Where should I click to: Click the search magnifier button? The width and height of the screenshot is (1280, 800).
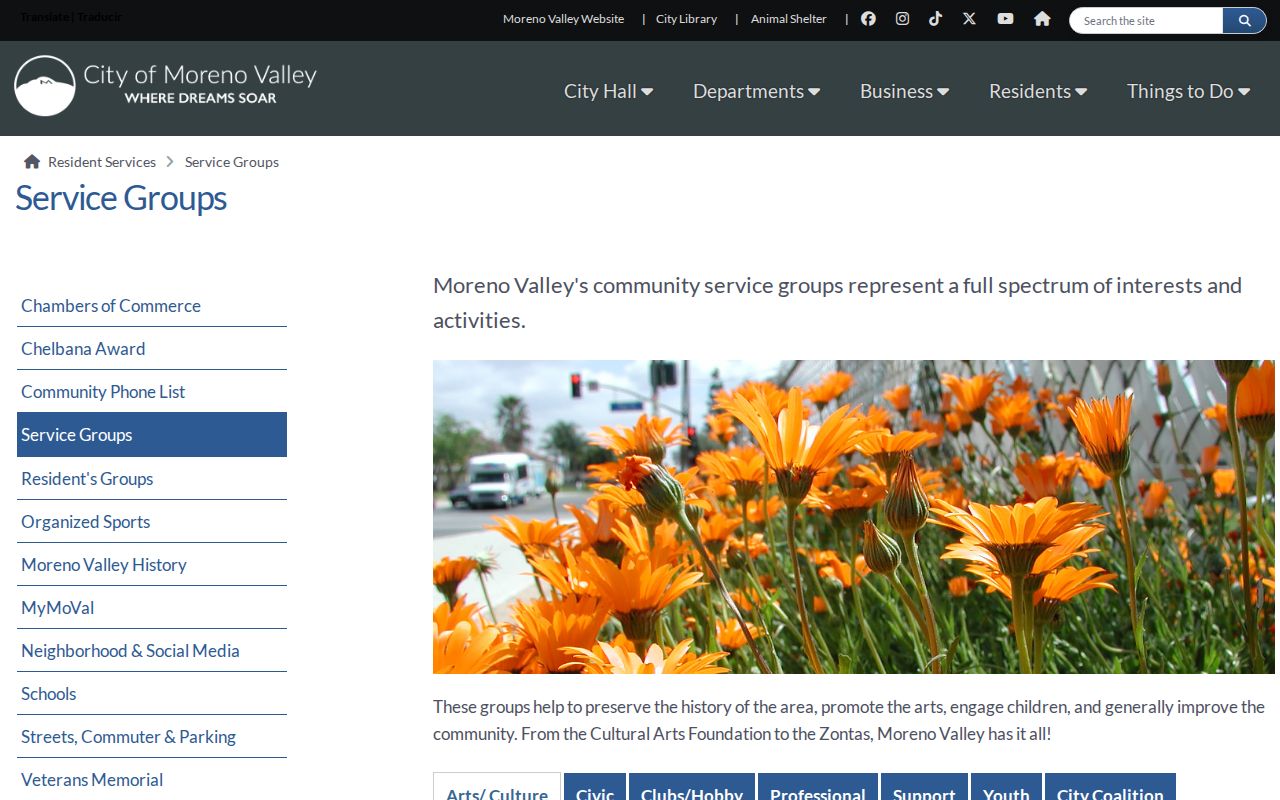[x=1245, y=20]
